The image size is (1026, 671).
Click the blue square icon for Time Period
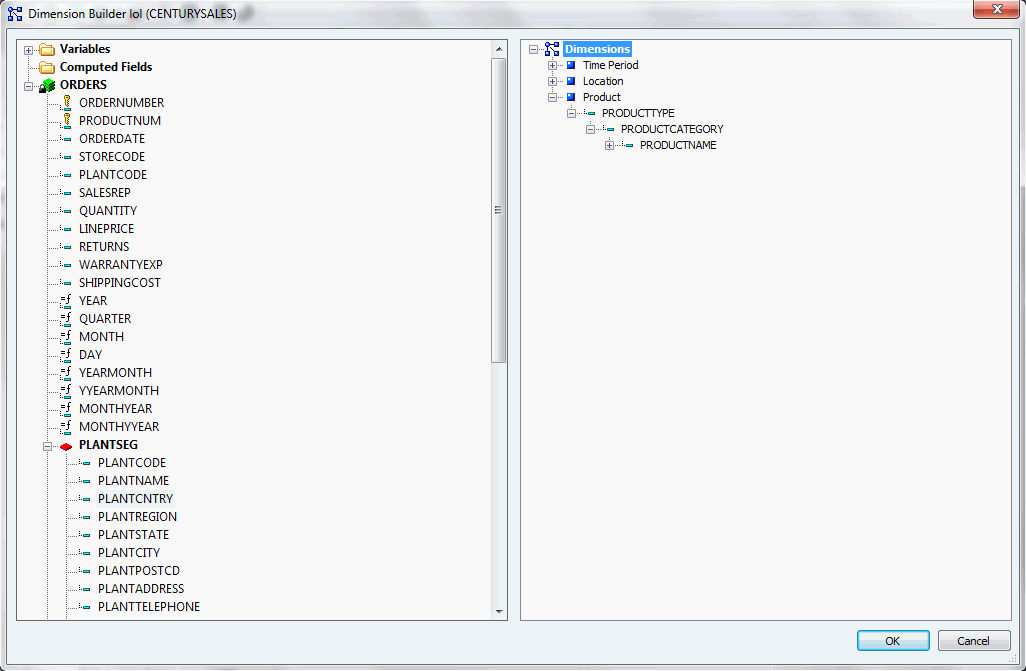[571, 65]
